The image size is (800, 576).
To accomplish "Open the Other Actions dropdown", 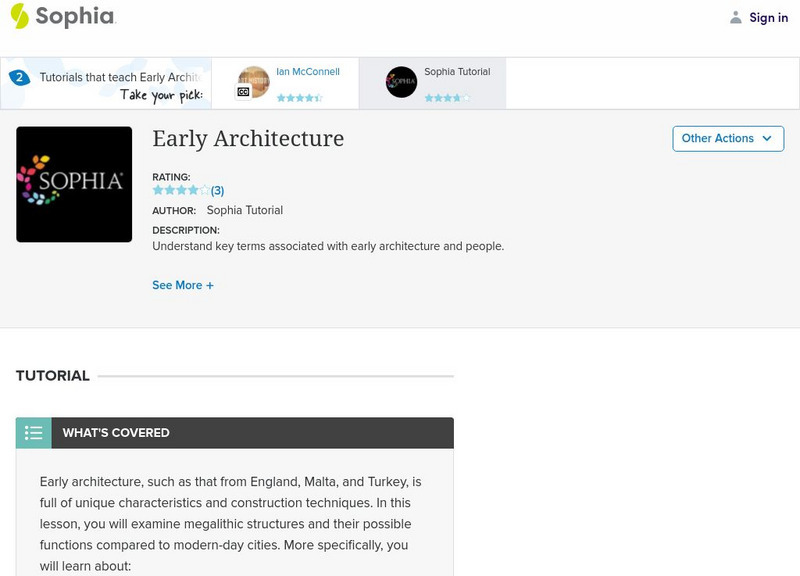I will point(727,139).
